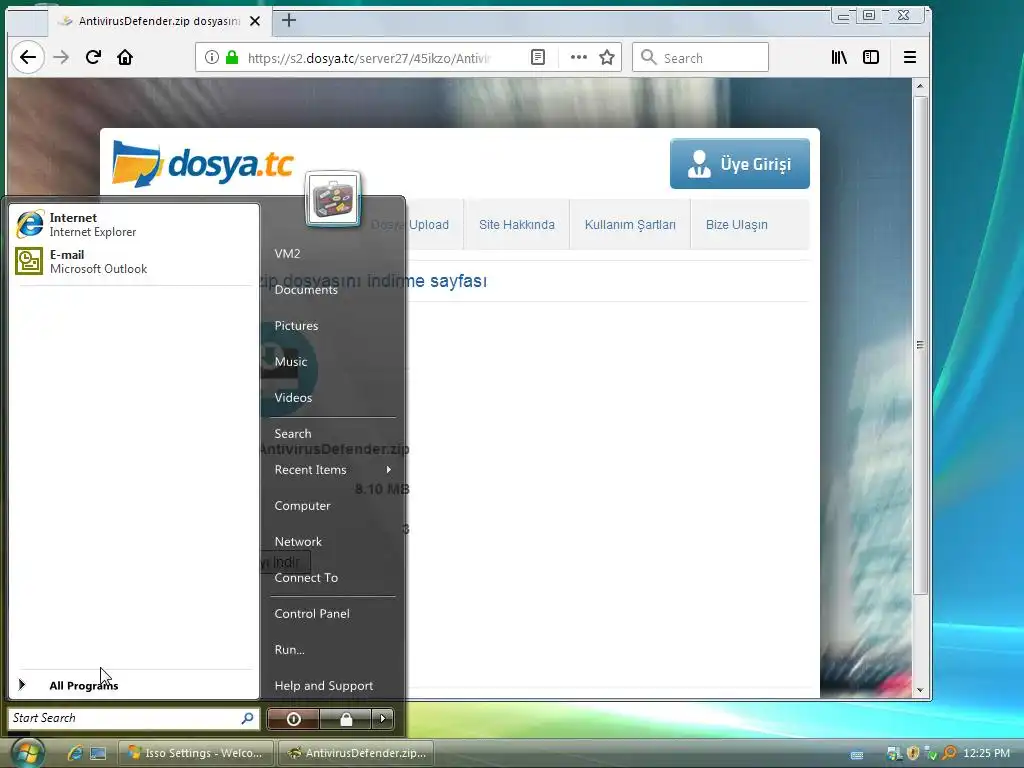Click the green padlock security icon
1024x768 pixels.
[x=232, y=57]
